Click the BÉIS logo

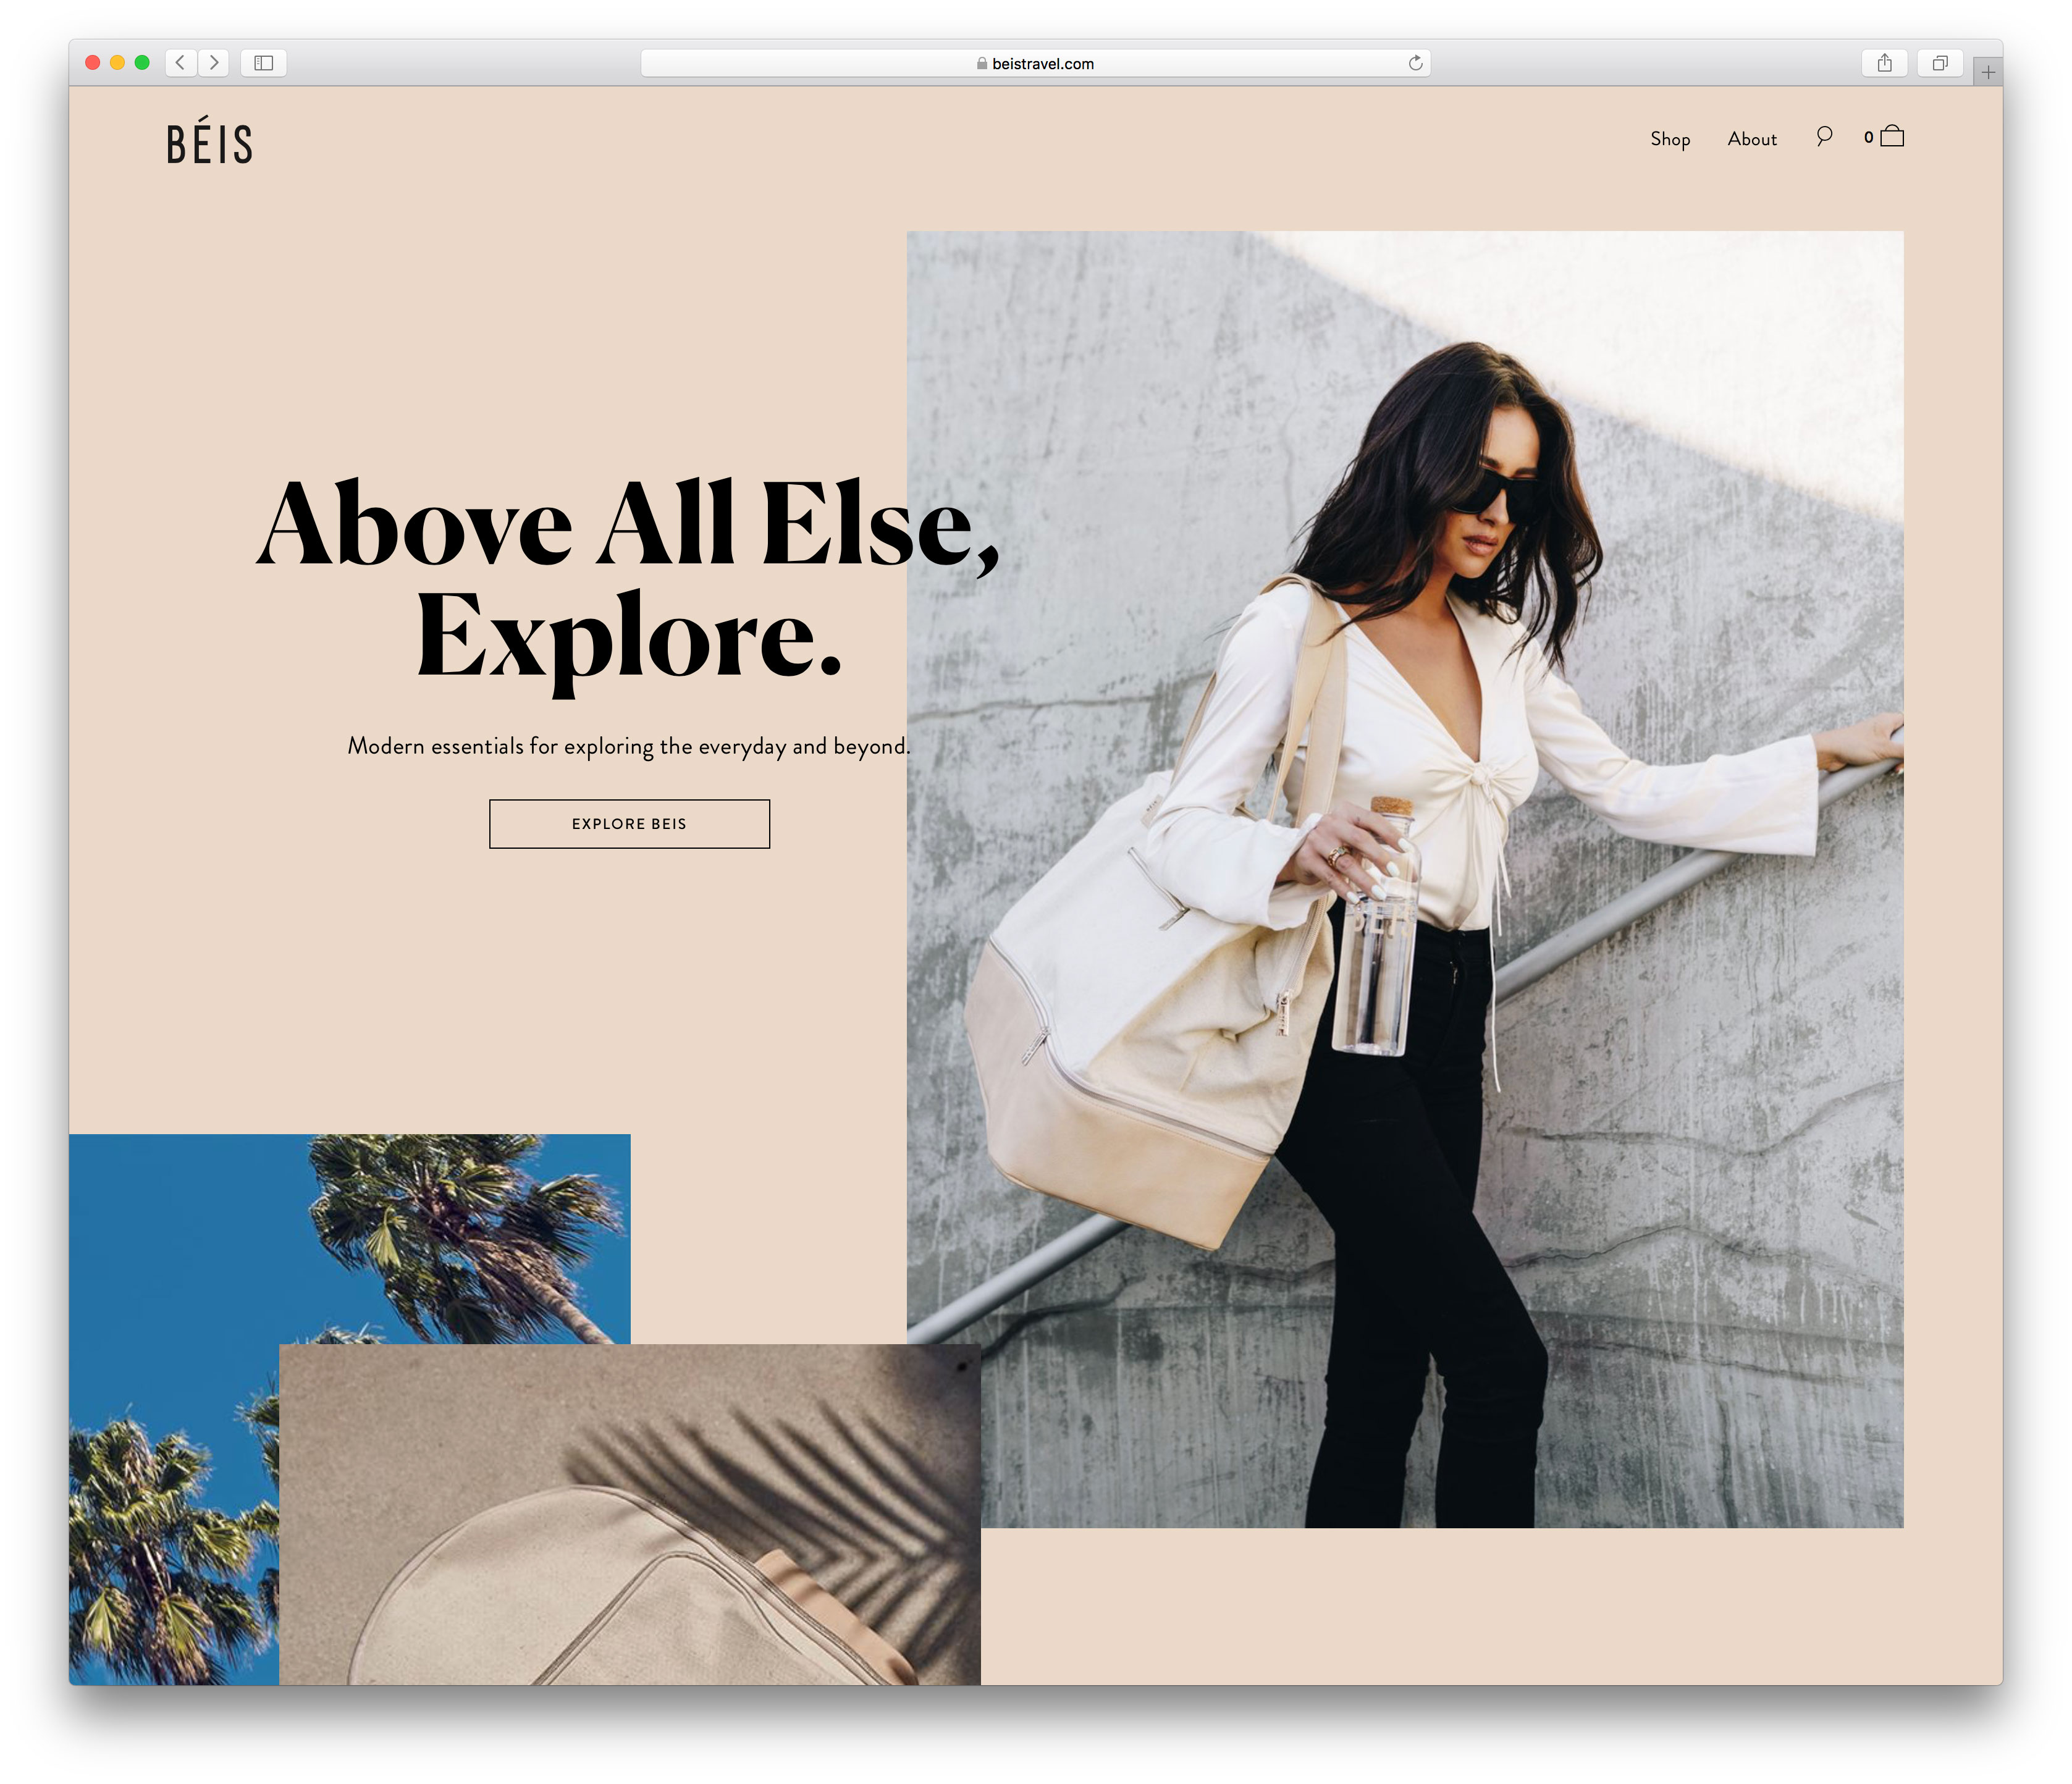[210, 143]
